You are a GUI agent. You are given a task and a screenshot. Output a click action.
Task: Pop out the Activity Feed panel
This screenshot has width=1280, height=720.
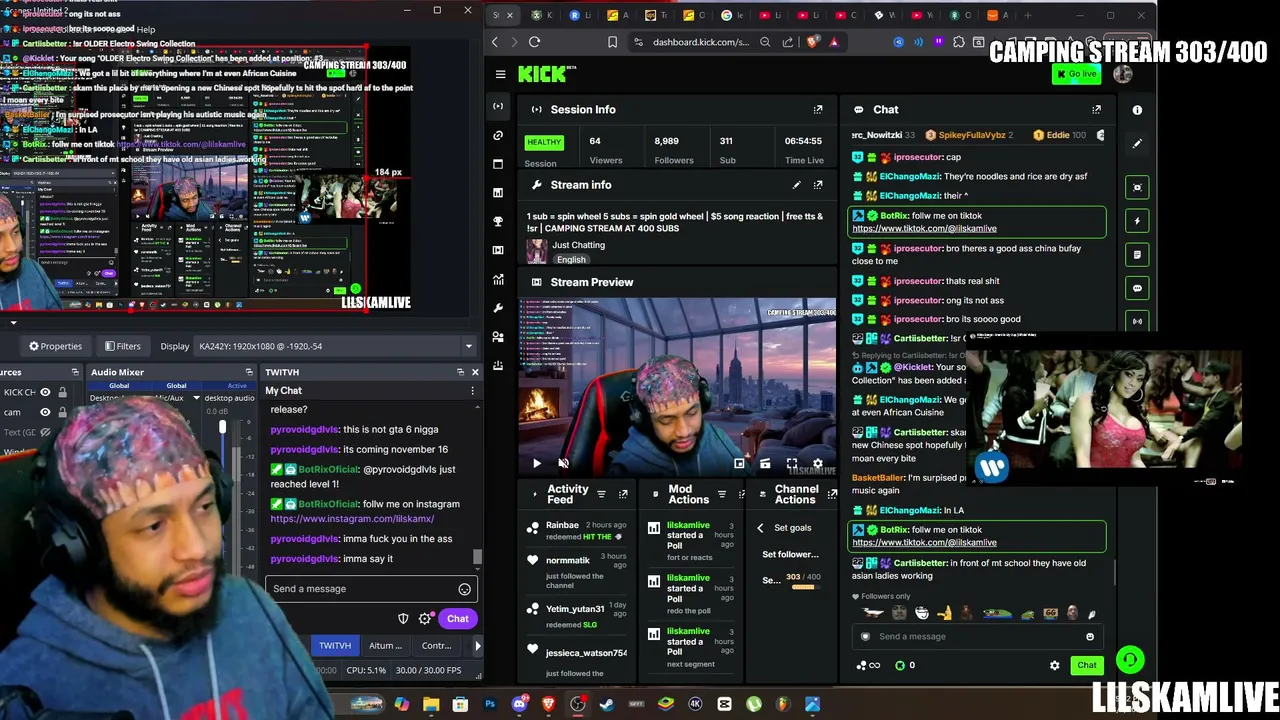(x=623, y=494)
